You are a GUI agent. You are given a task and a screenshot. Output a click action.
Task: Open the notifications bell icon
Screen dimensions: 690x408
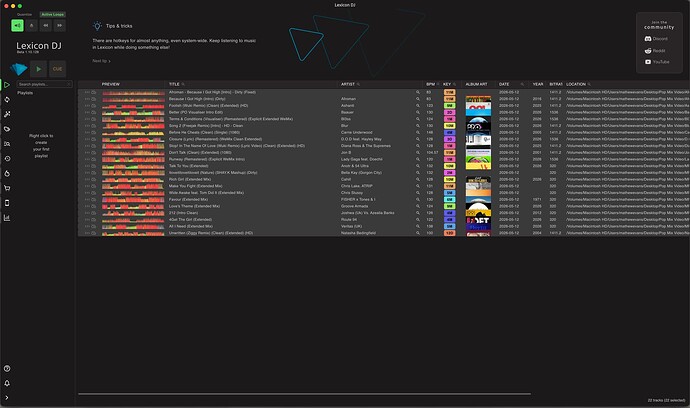click(x=7, y=383)
